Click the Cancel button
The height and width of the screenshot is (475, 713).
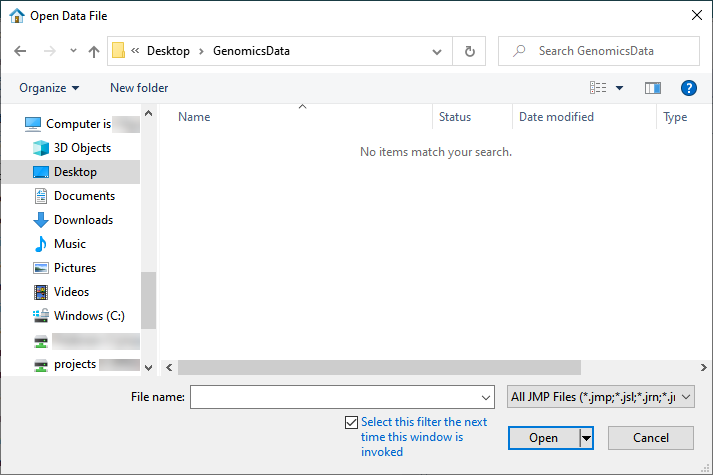pos(651,438)
